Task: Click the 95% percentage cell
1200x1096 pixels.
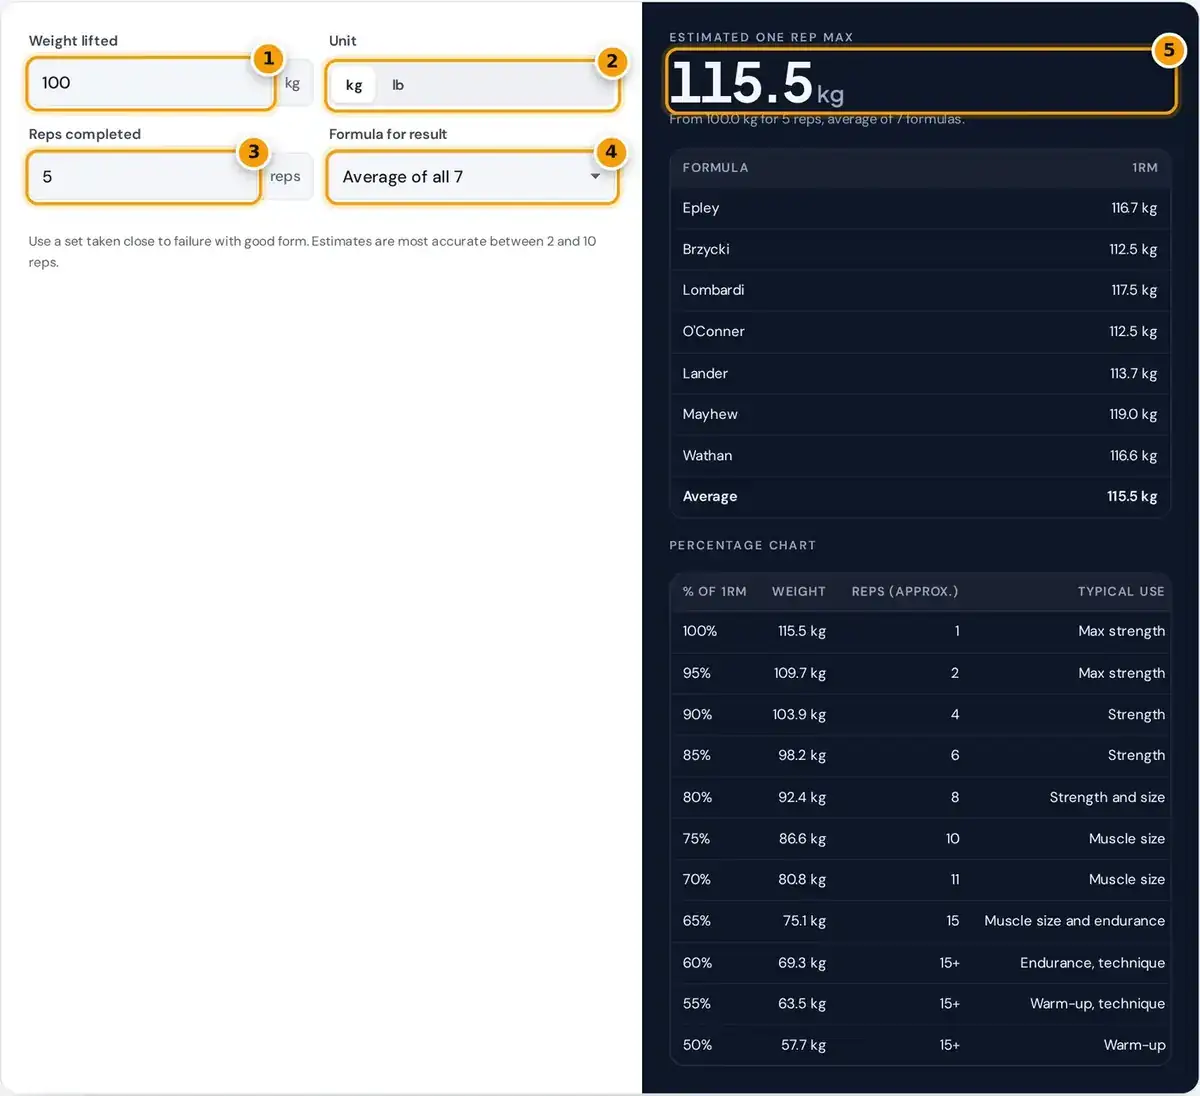Action: [x=697, y=673]
